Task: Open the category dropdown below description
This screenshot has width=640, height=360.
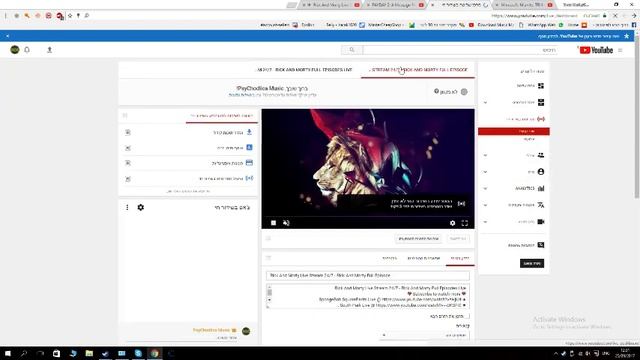Action: [x=425, y=335]
